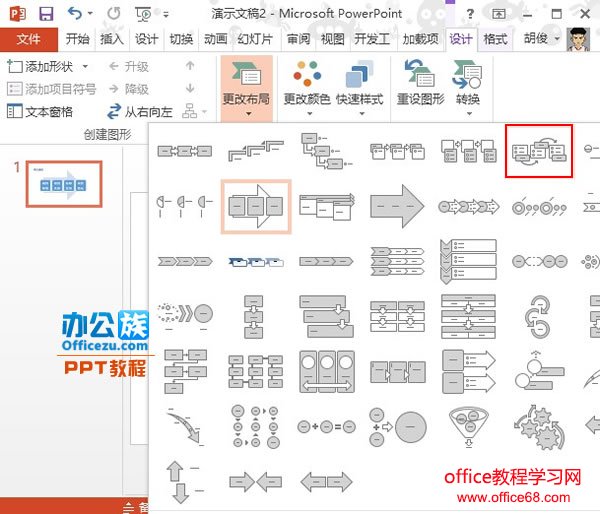600x514 pixels.
Task: Select the chevron list layout
Action: [x=397, y=261]
